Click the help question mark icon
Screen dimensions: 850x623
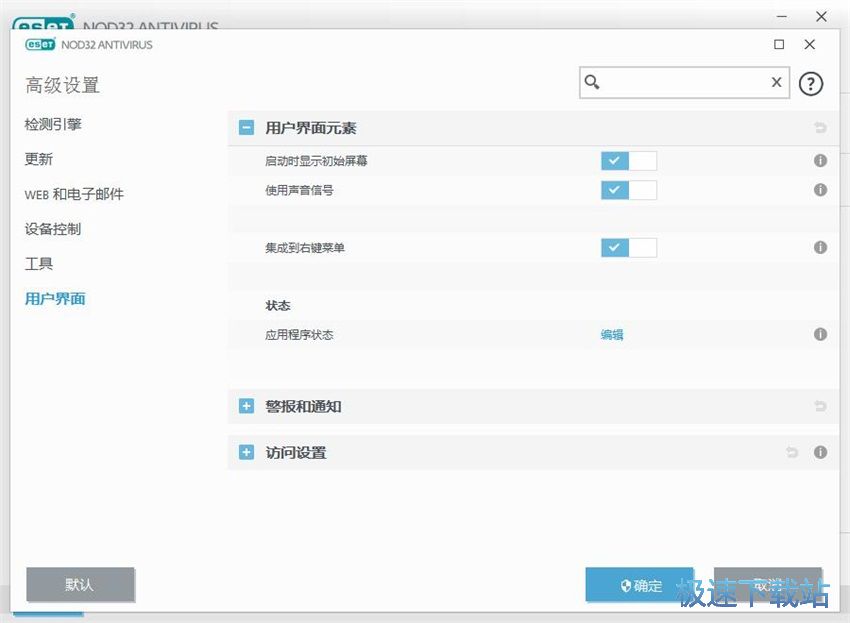coord(810,84)
